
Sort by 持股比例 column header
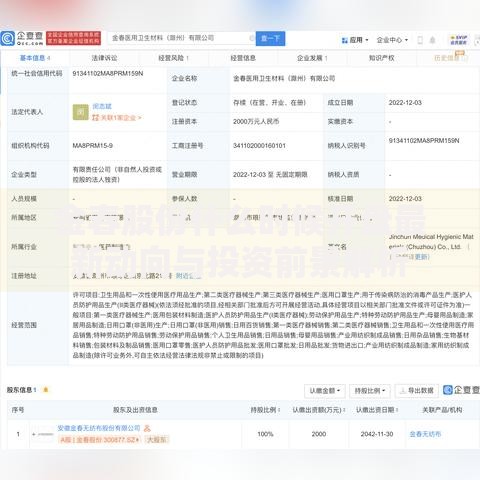(265, 410)
